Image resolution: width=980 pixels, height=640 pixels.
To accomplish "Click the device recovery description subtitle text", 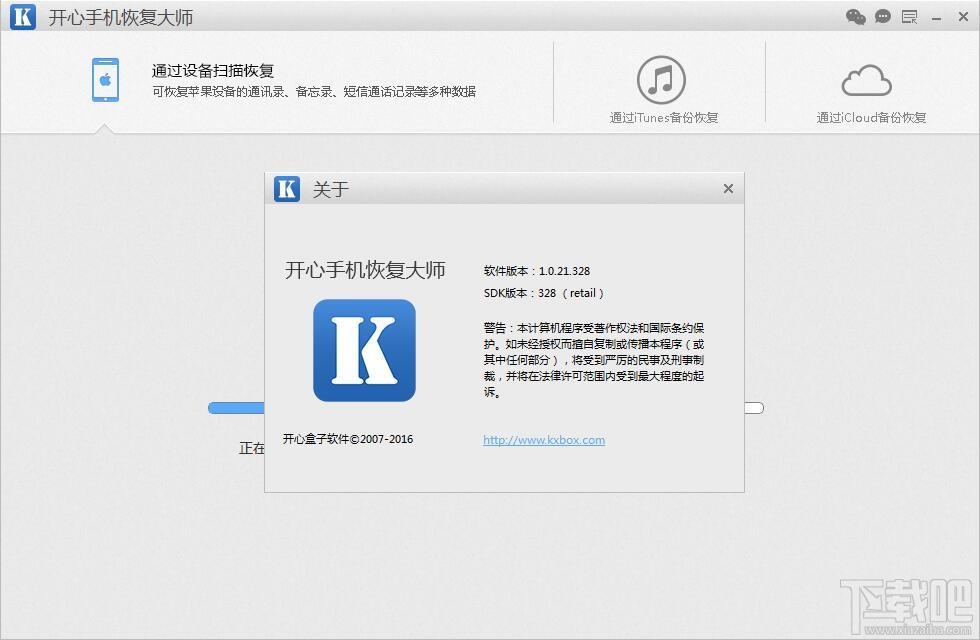I will pyautogui.click(x=314, y=92).
